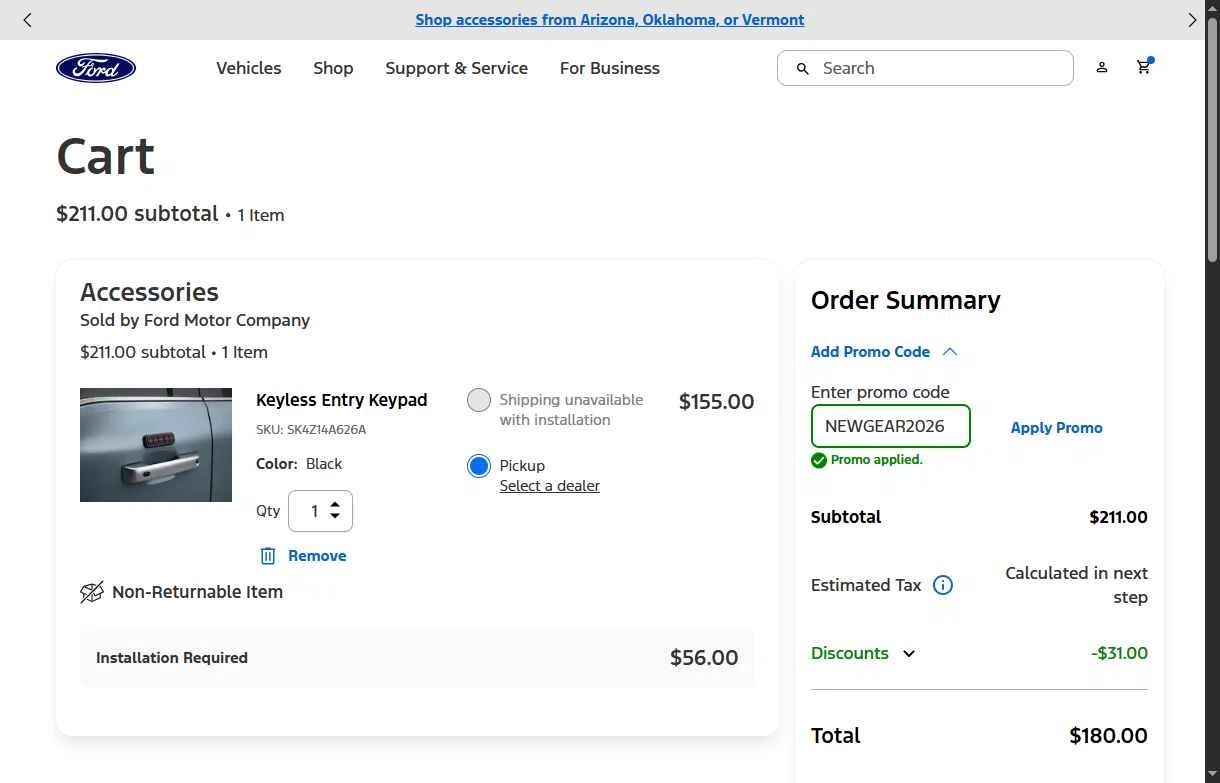
Task: Open the Vehicles menu
Action: (249, 68)
